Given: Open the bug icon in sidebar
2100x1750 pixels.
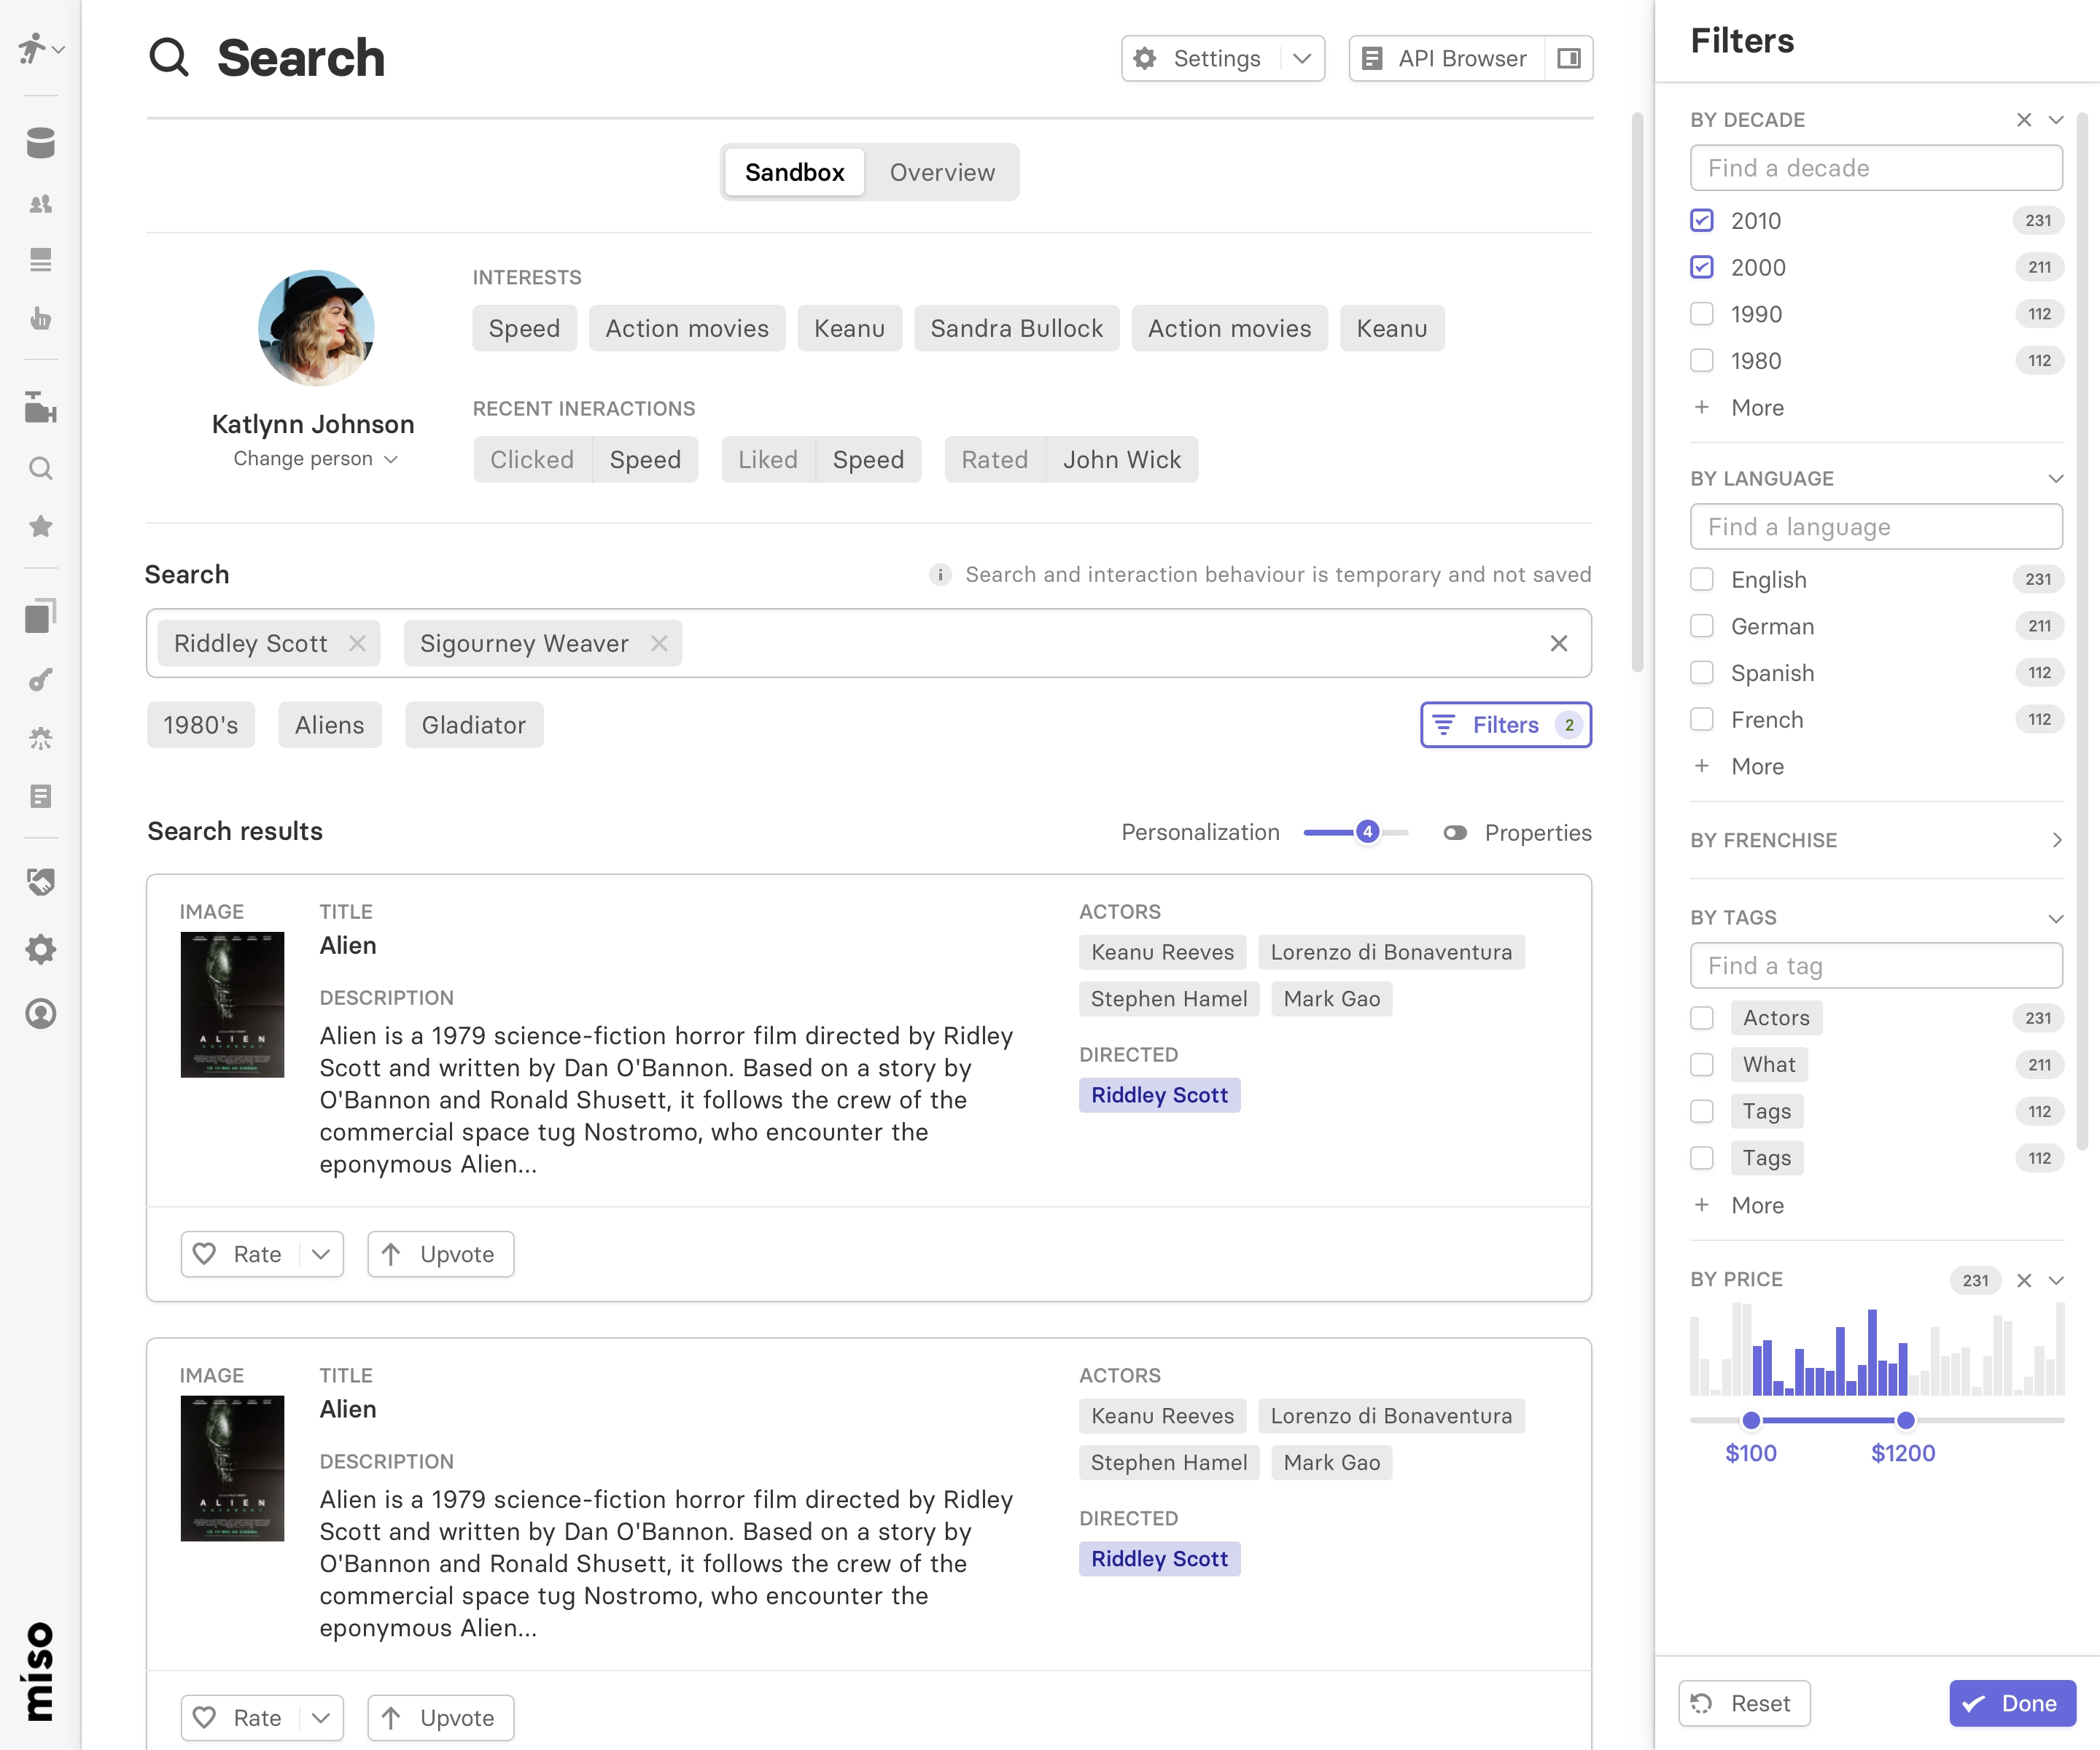Looking at the screenshot, I should pos(40,738).
